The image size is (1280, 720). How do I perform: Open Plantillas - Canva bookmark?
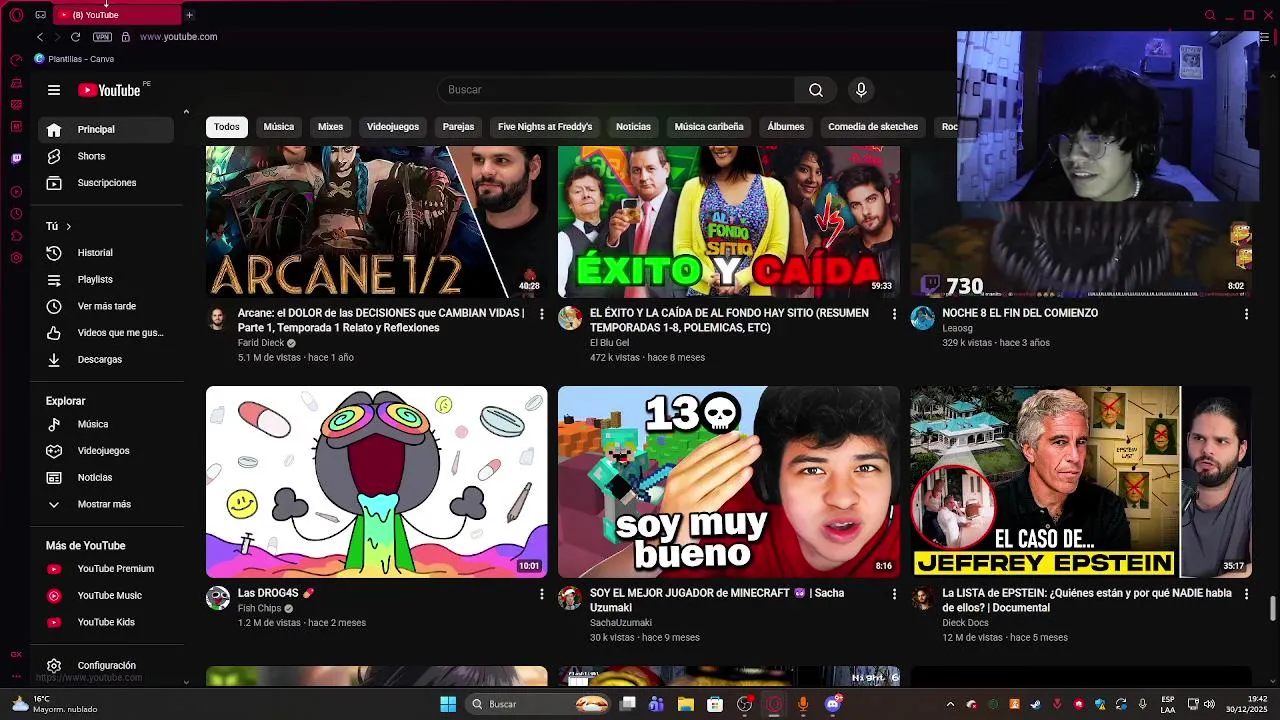74,59
